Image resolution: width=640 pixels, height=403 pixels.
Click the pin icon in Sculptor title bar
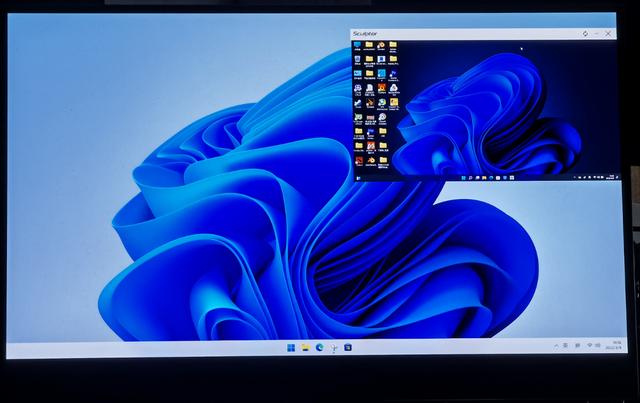(x=585, y=34)
